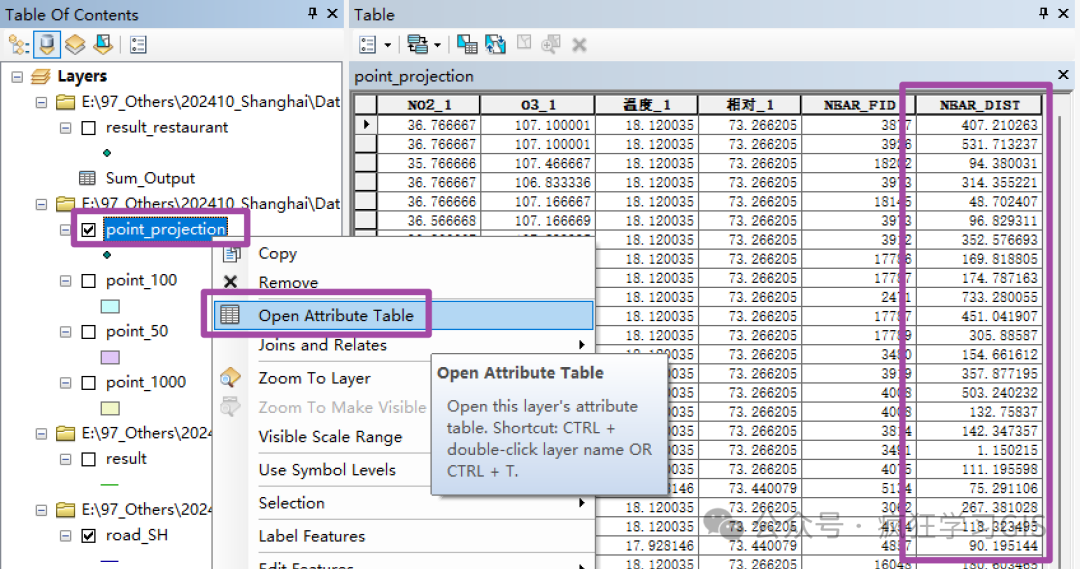Viewport: 1080px width, 569px height.
Task: Open Related Tables dropdown arrow
Action: pos(437,45)
